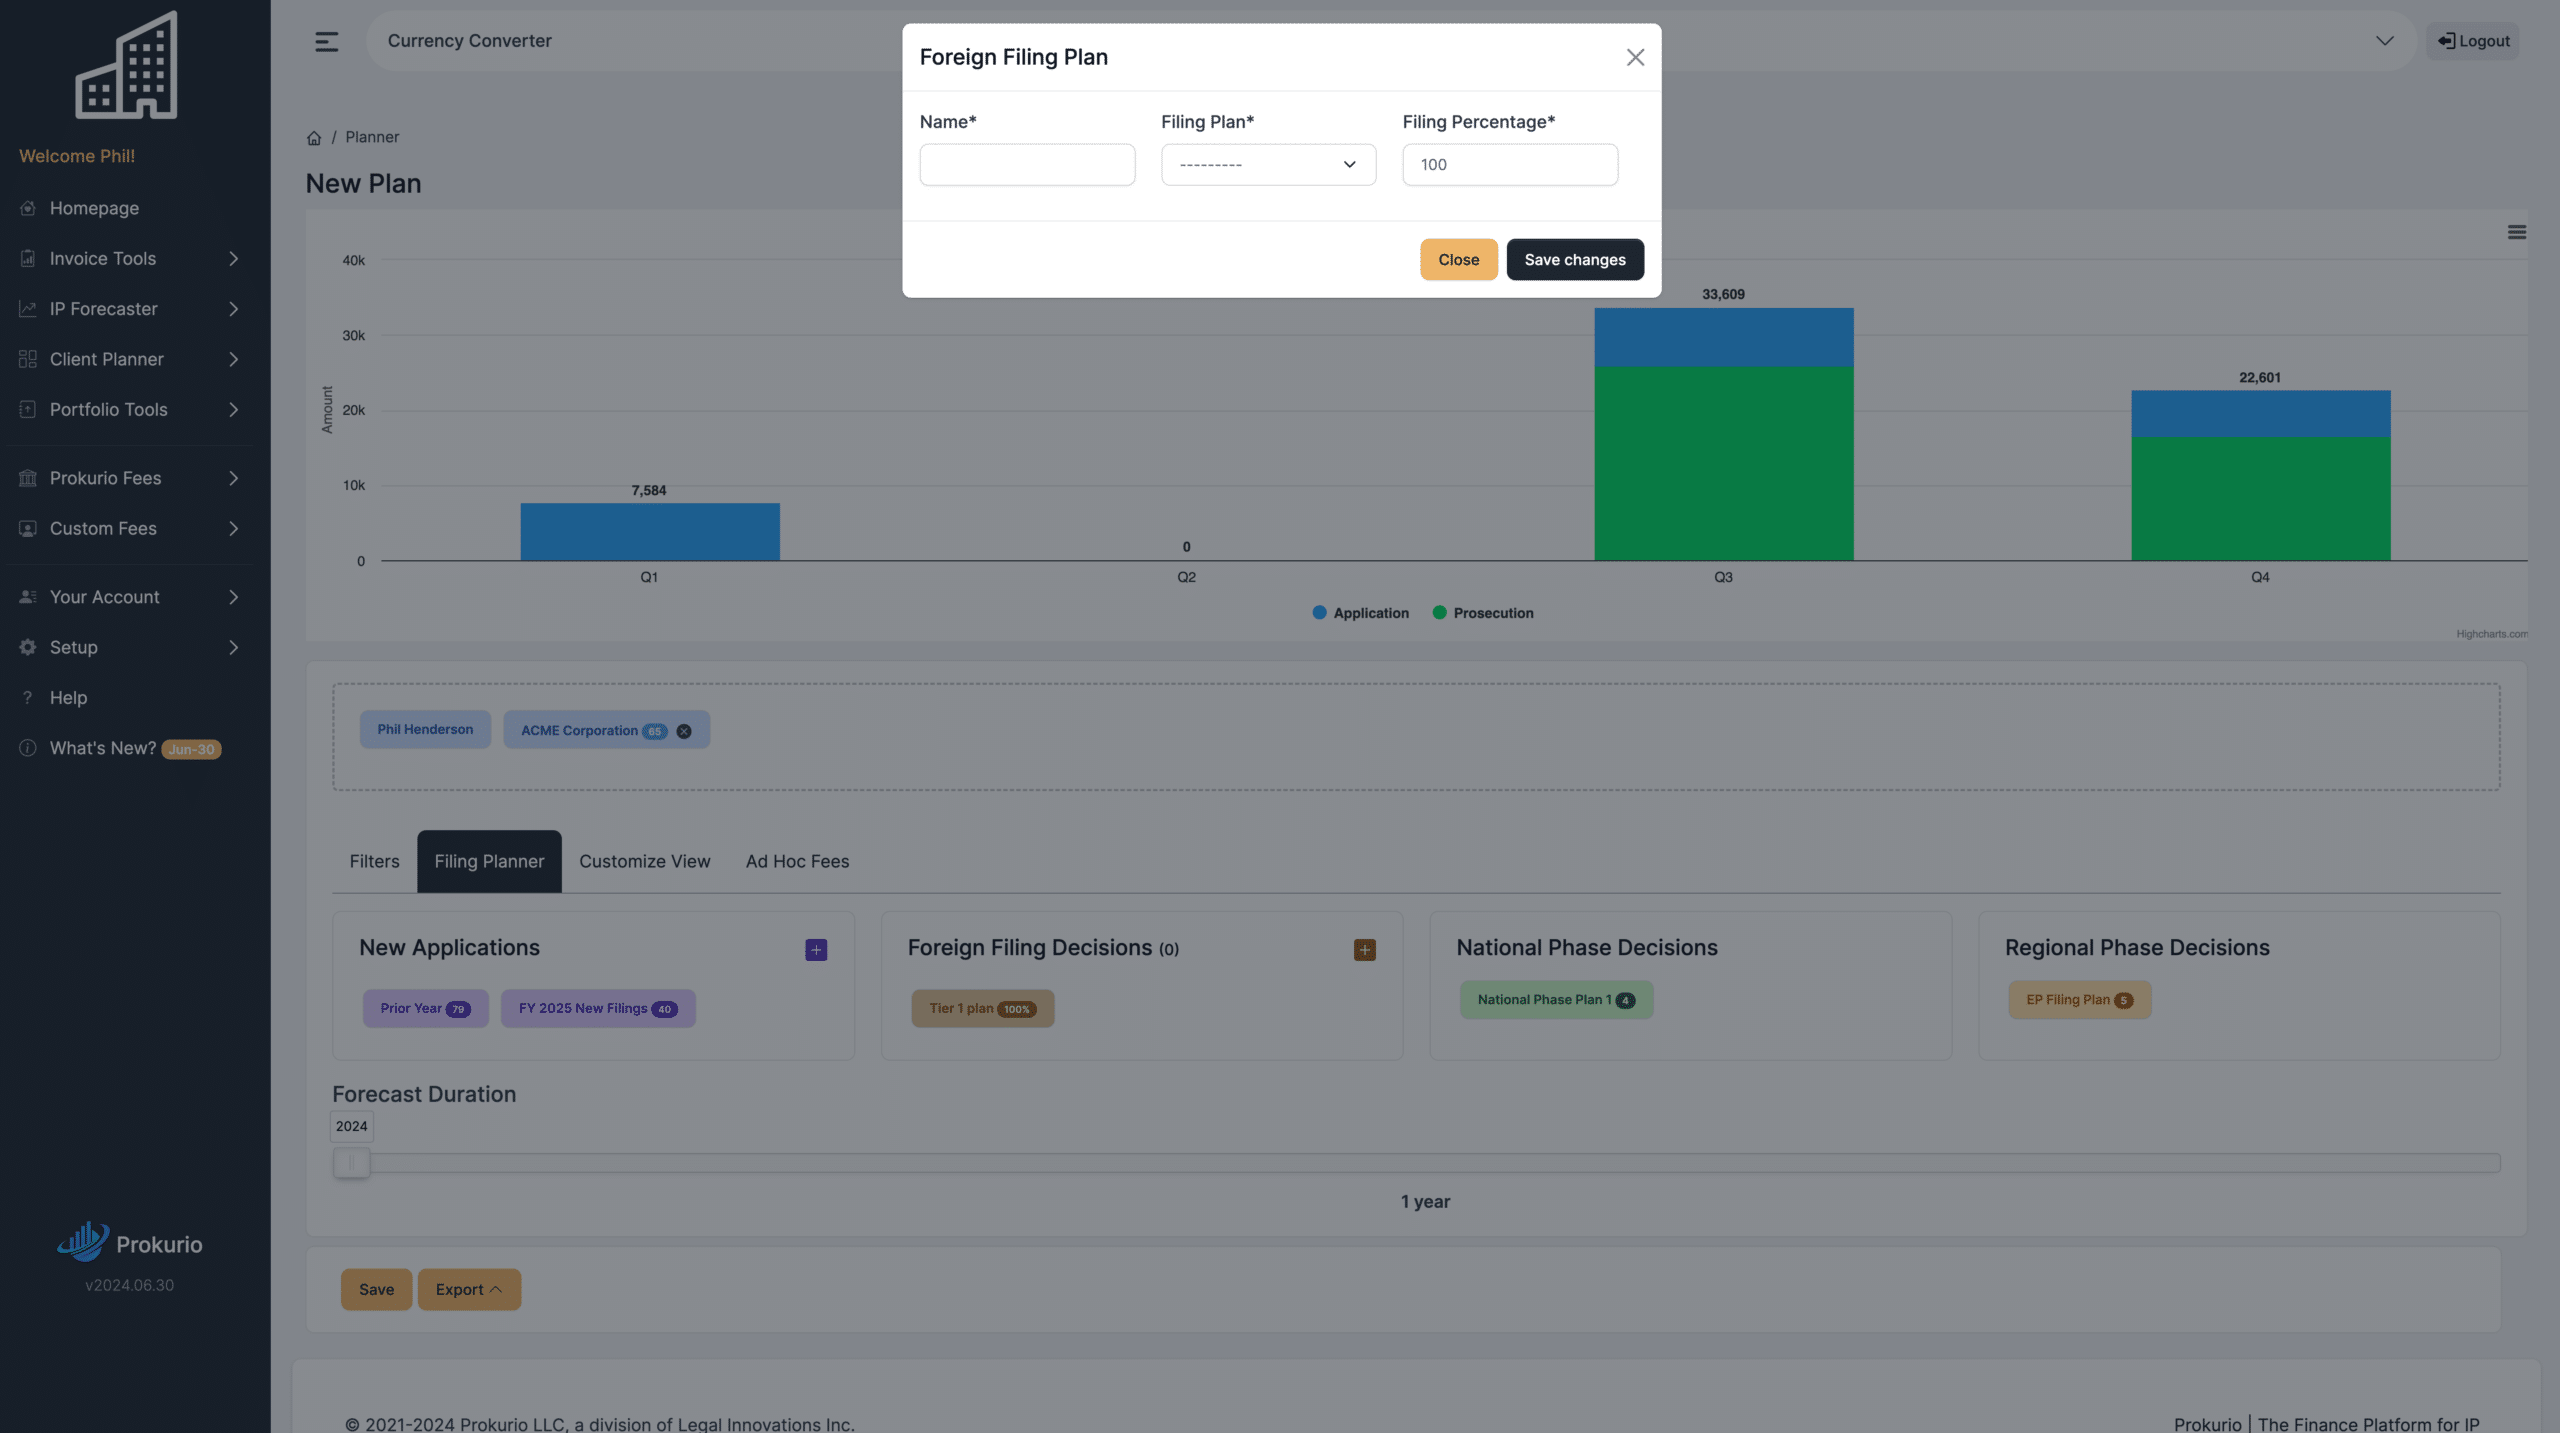Expand the Currency Converter chevron
This screenshot has height=1433, width=2560.
(x=2384, y=41)
